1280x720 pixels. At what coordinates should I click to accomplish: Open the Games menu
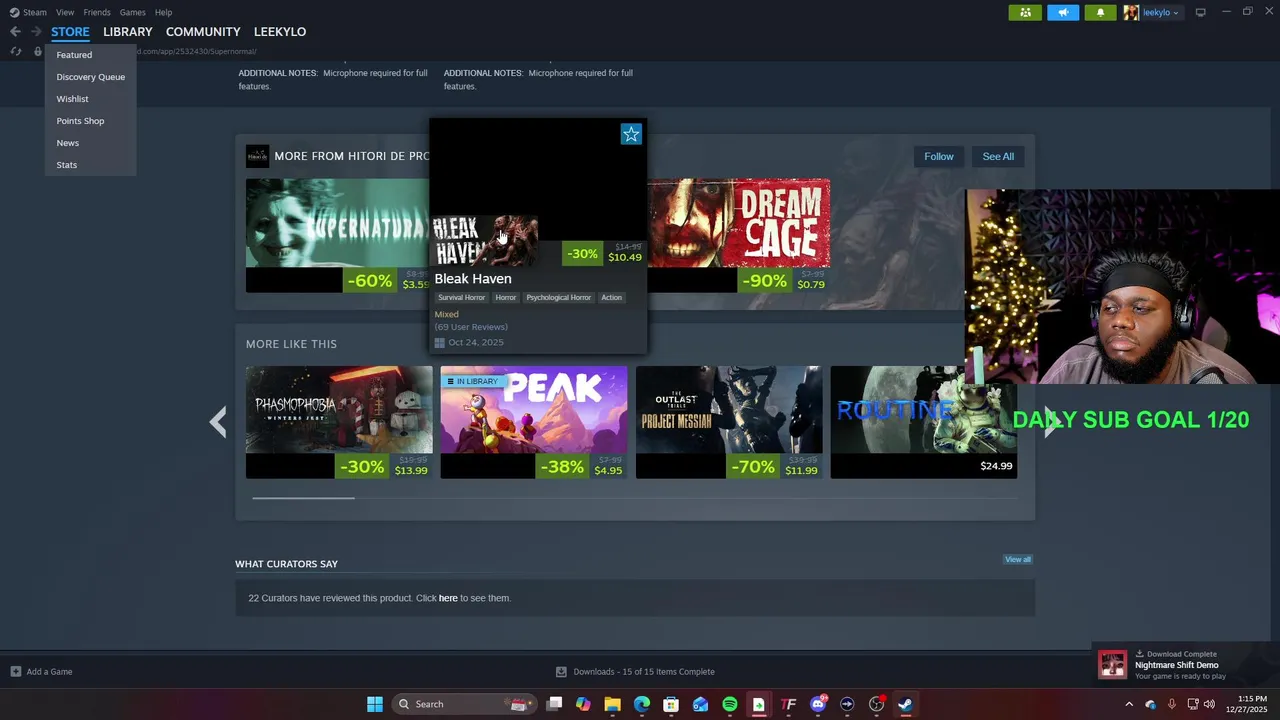132,12
